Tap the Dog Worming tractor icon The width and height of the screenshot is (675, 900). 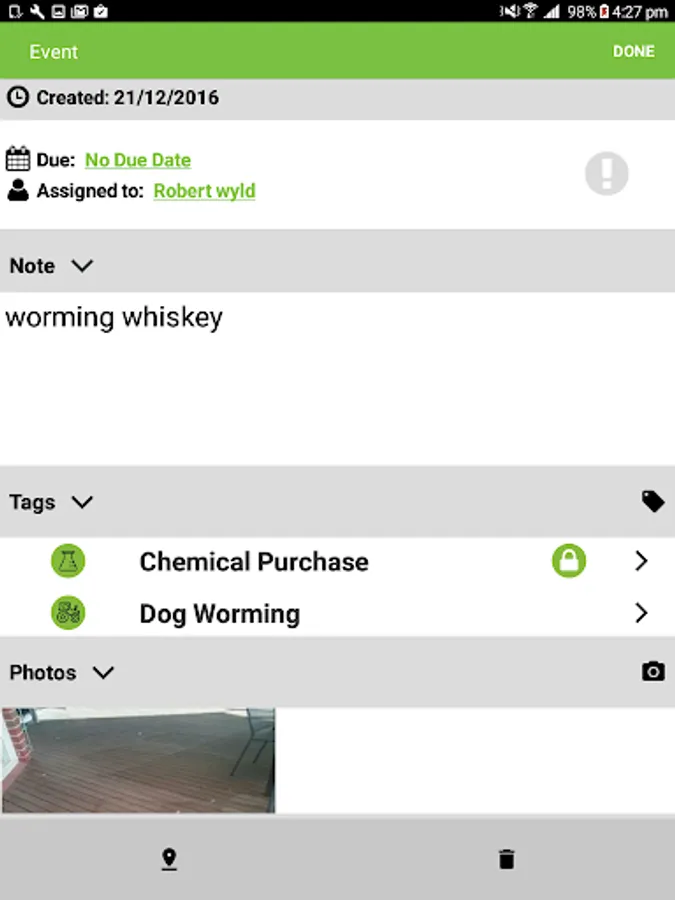click(x=68, y=613)
